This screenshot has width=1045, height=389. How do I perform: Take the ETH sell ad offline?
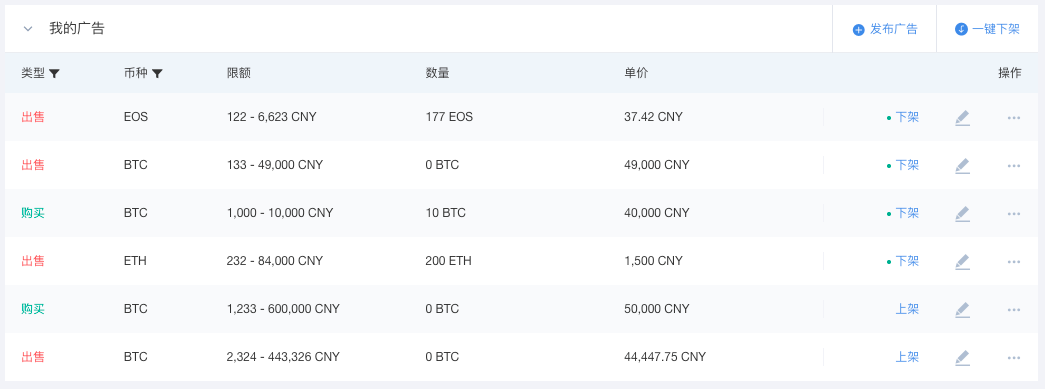pos(907,261)
